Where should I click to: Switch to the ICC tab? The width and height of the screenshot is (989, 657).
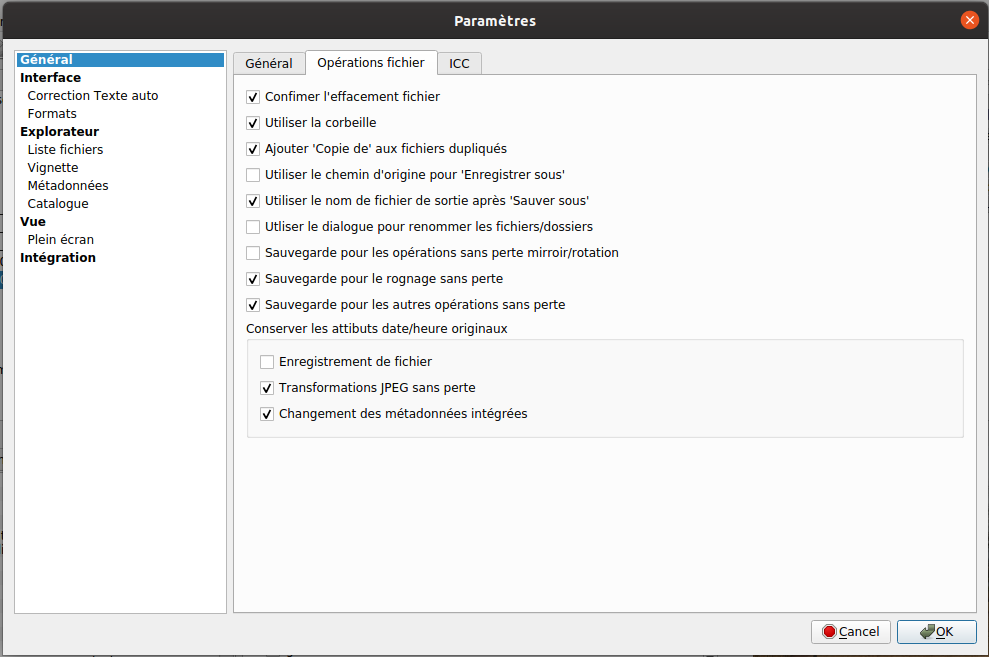tap(459, 63)
